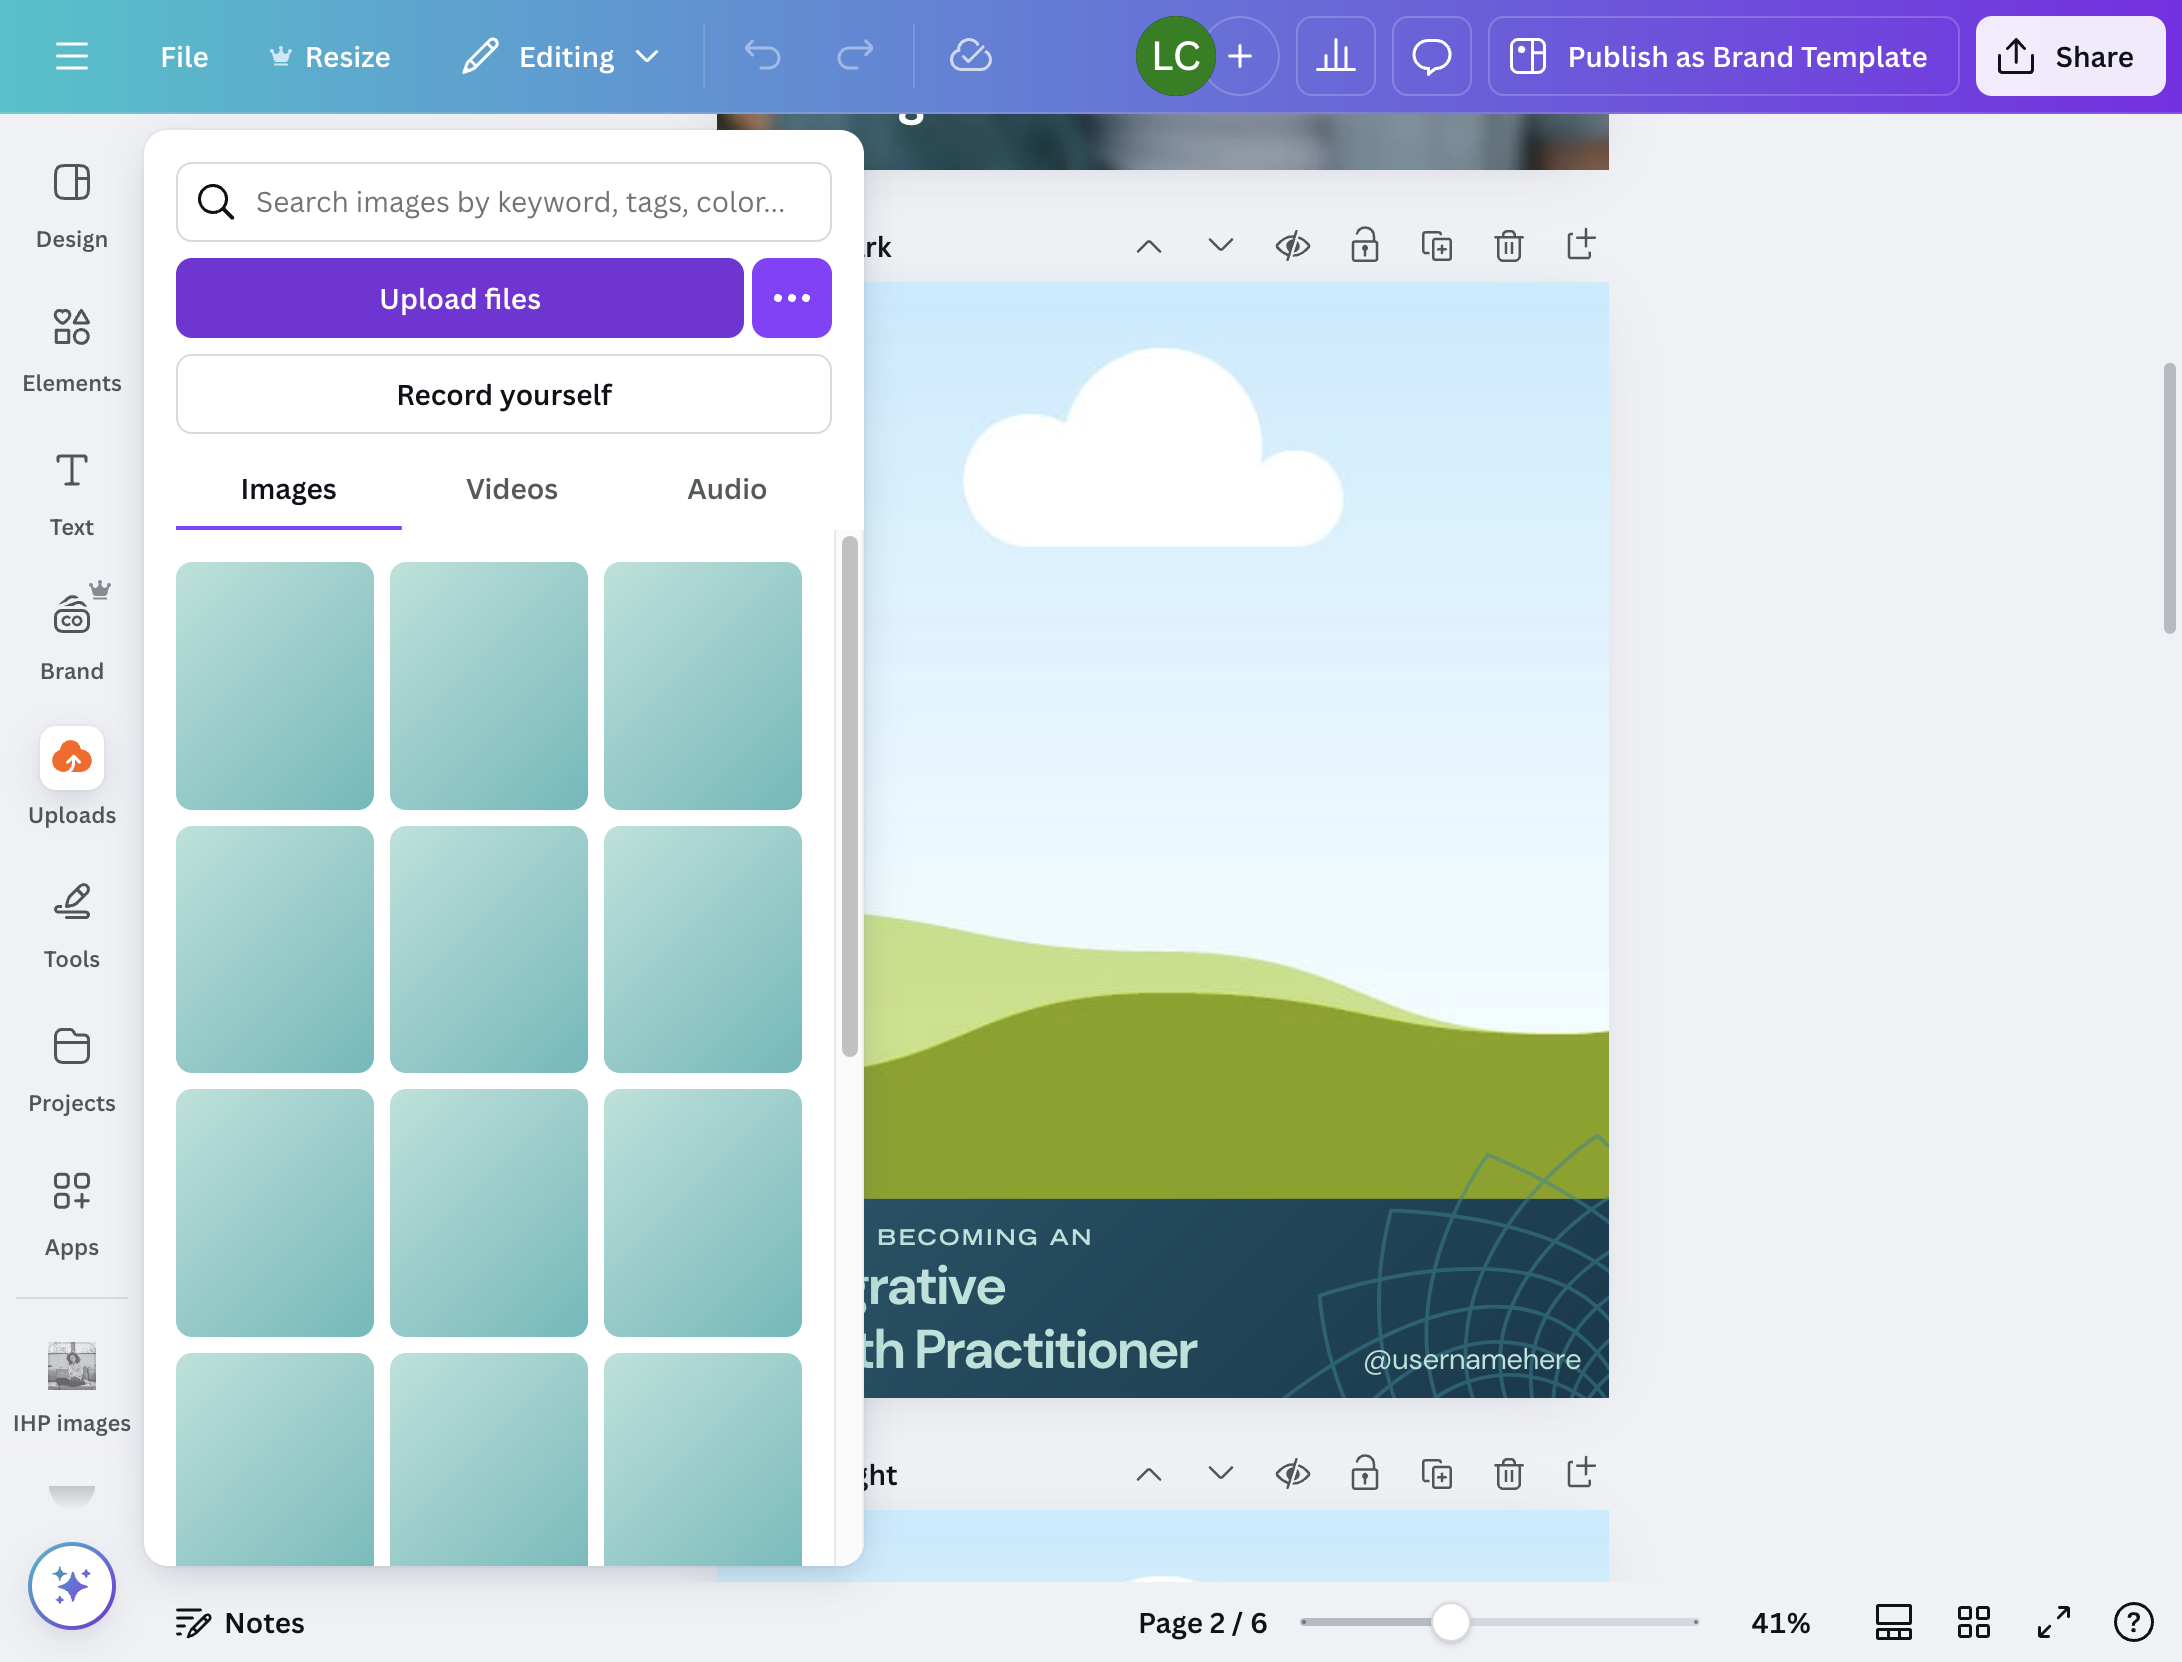2182x1662 pixels.
Task: Open the Apps sidebar panel
Action: click(x=72, y=1215)
